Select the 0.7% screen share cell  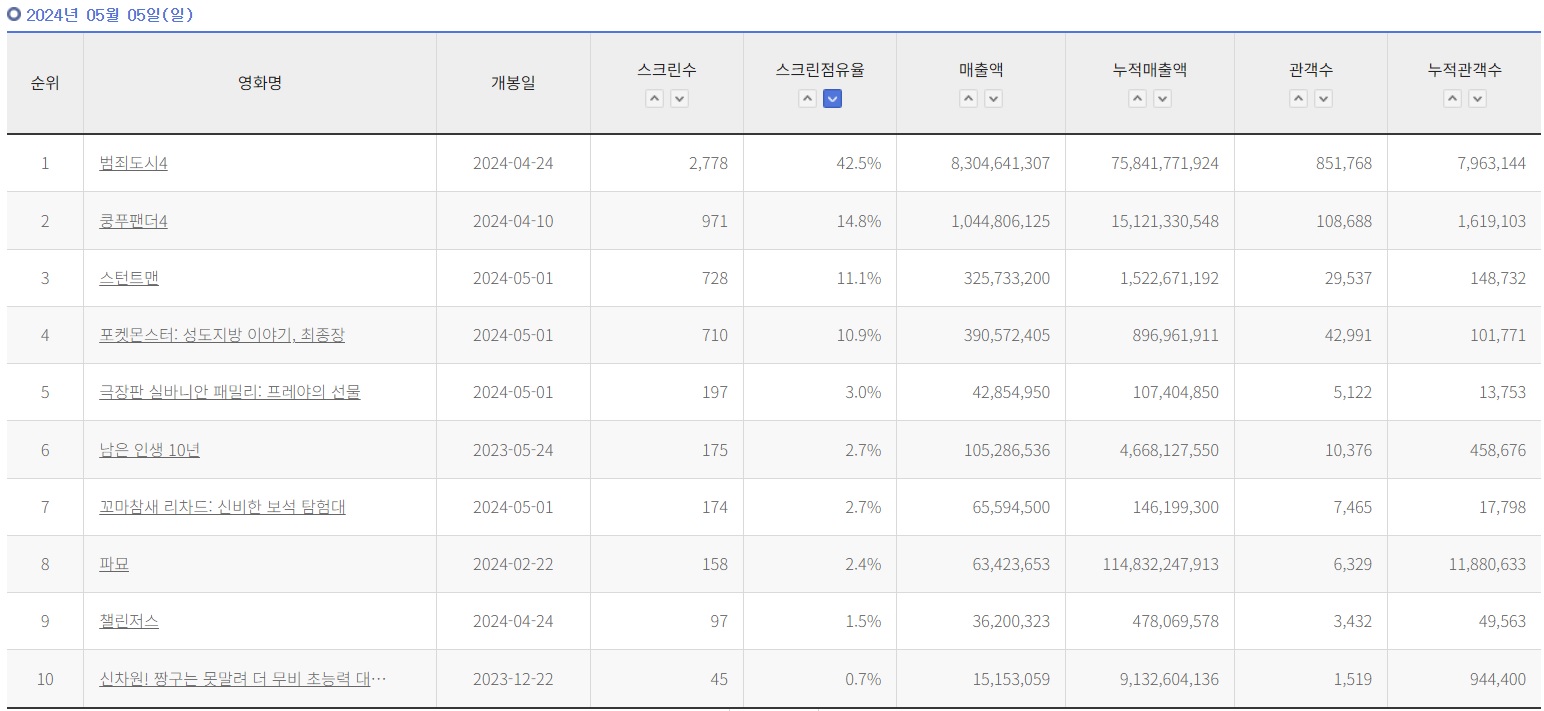click(820, 679)
